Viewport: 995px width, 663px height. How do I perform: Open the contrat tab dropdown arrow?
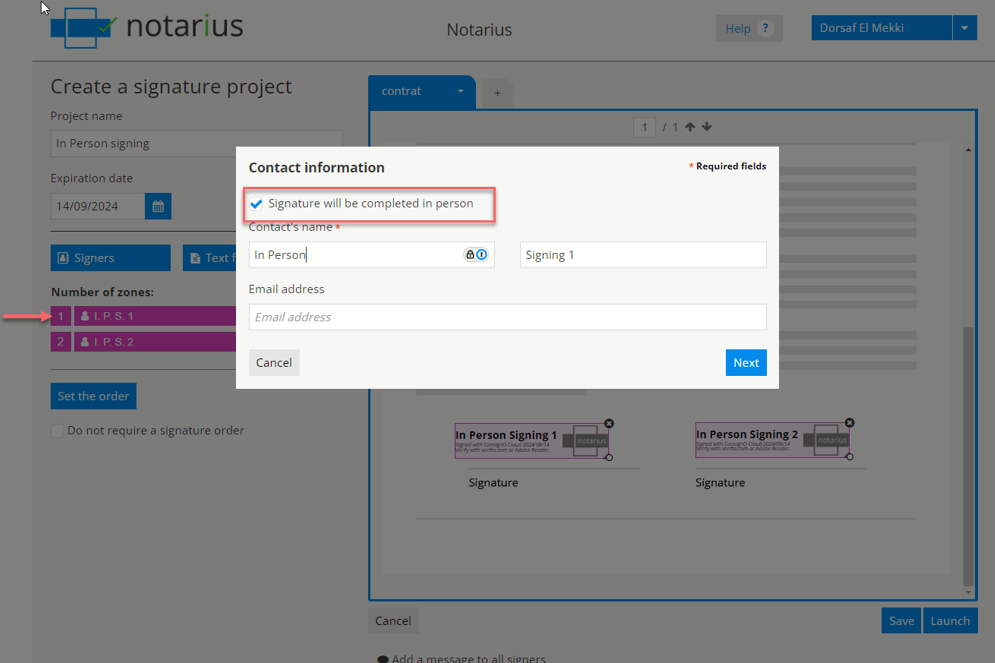(x=460, y=91)
